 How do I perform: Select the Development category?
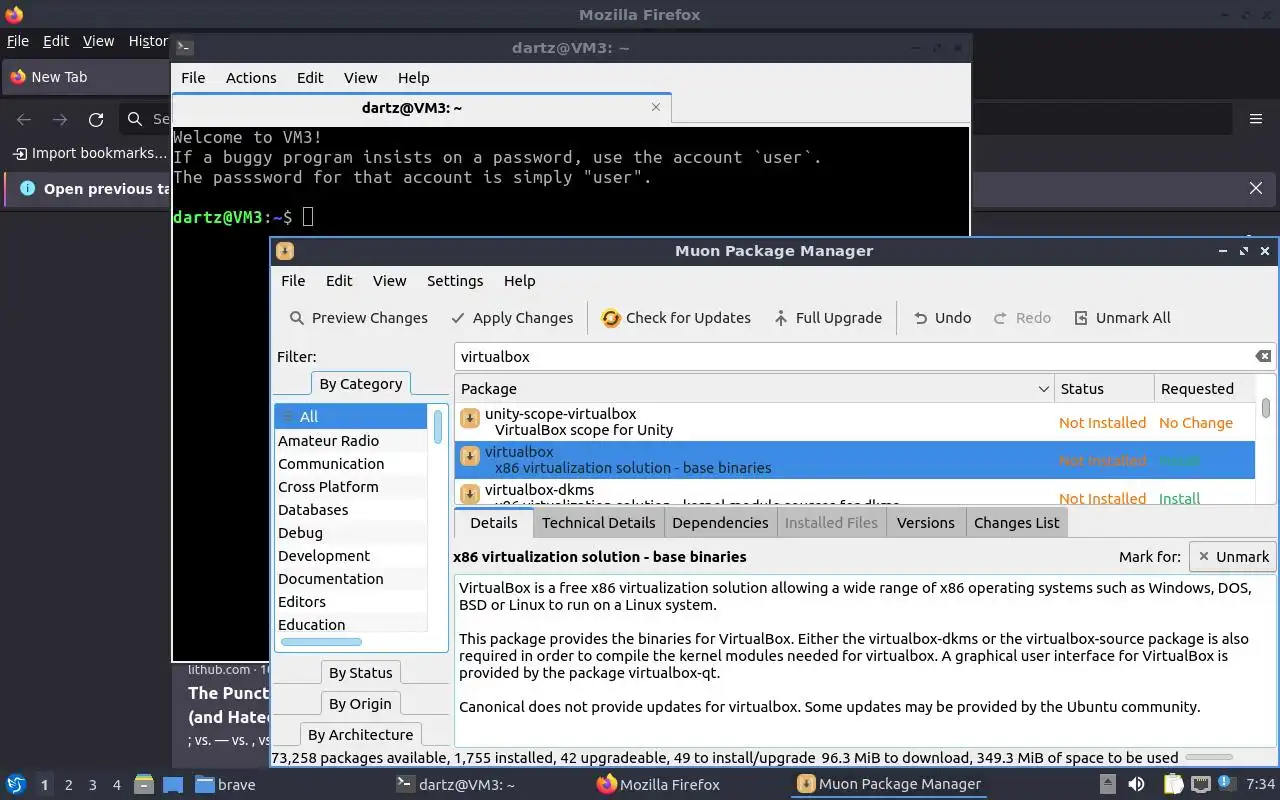click(351, 556)
